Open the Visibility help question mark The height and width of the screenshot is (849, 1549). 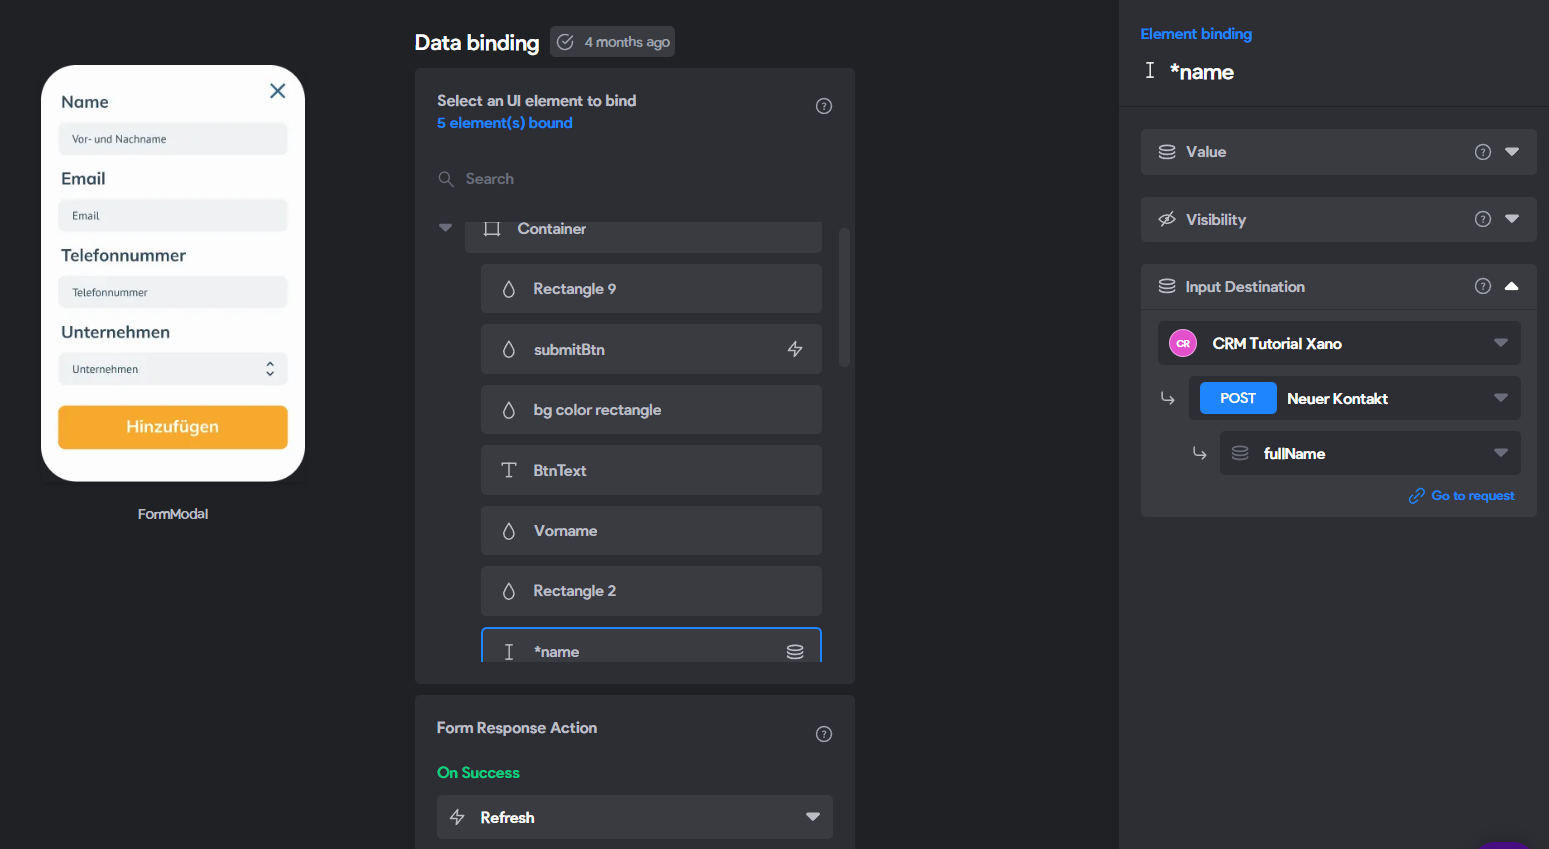click(1483, 219)
